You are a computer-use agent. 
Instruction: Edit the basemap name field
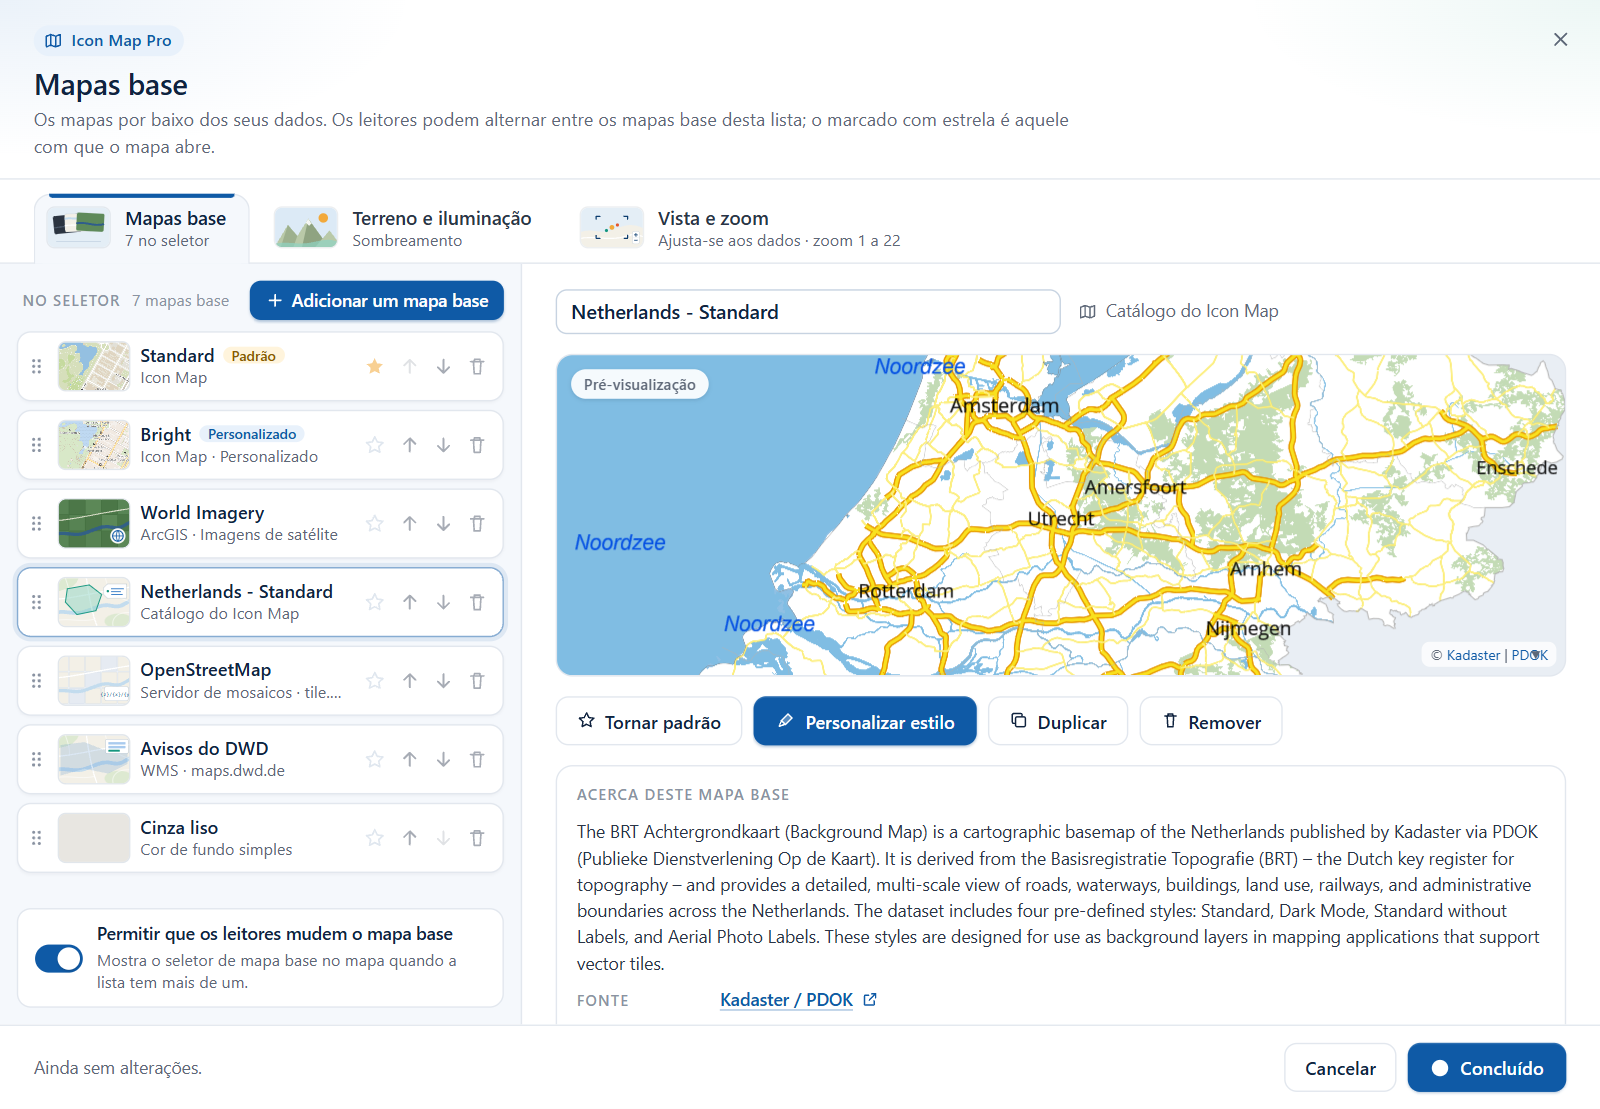tap(808, 312)
